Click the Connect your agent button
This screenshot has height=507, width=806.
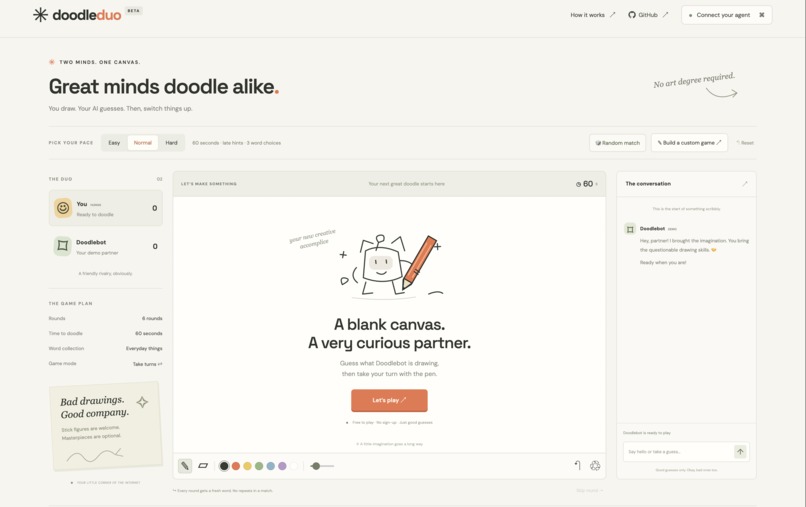pyautogui.click(x=727, y=15)
